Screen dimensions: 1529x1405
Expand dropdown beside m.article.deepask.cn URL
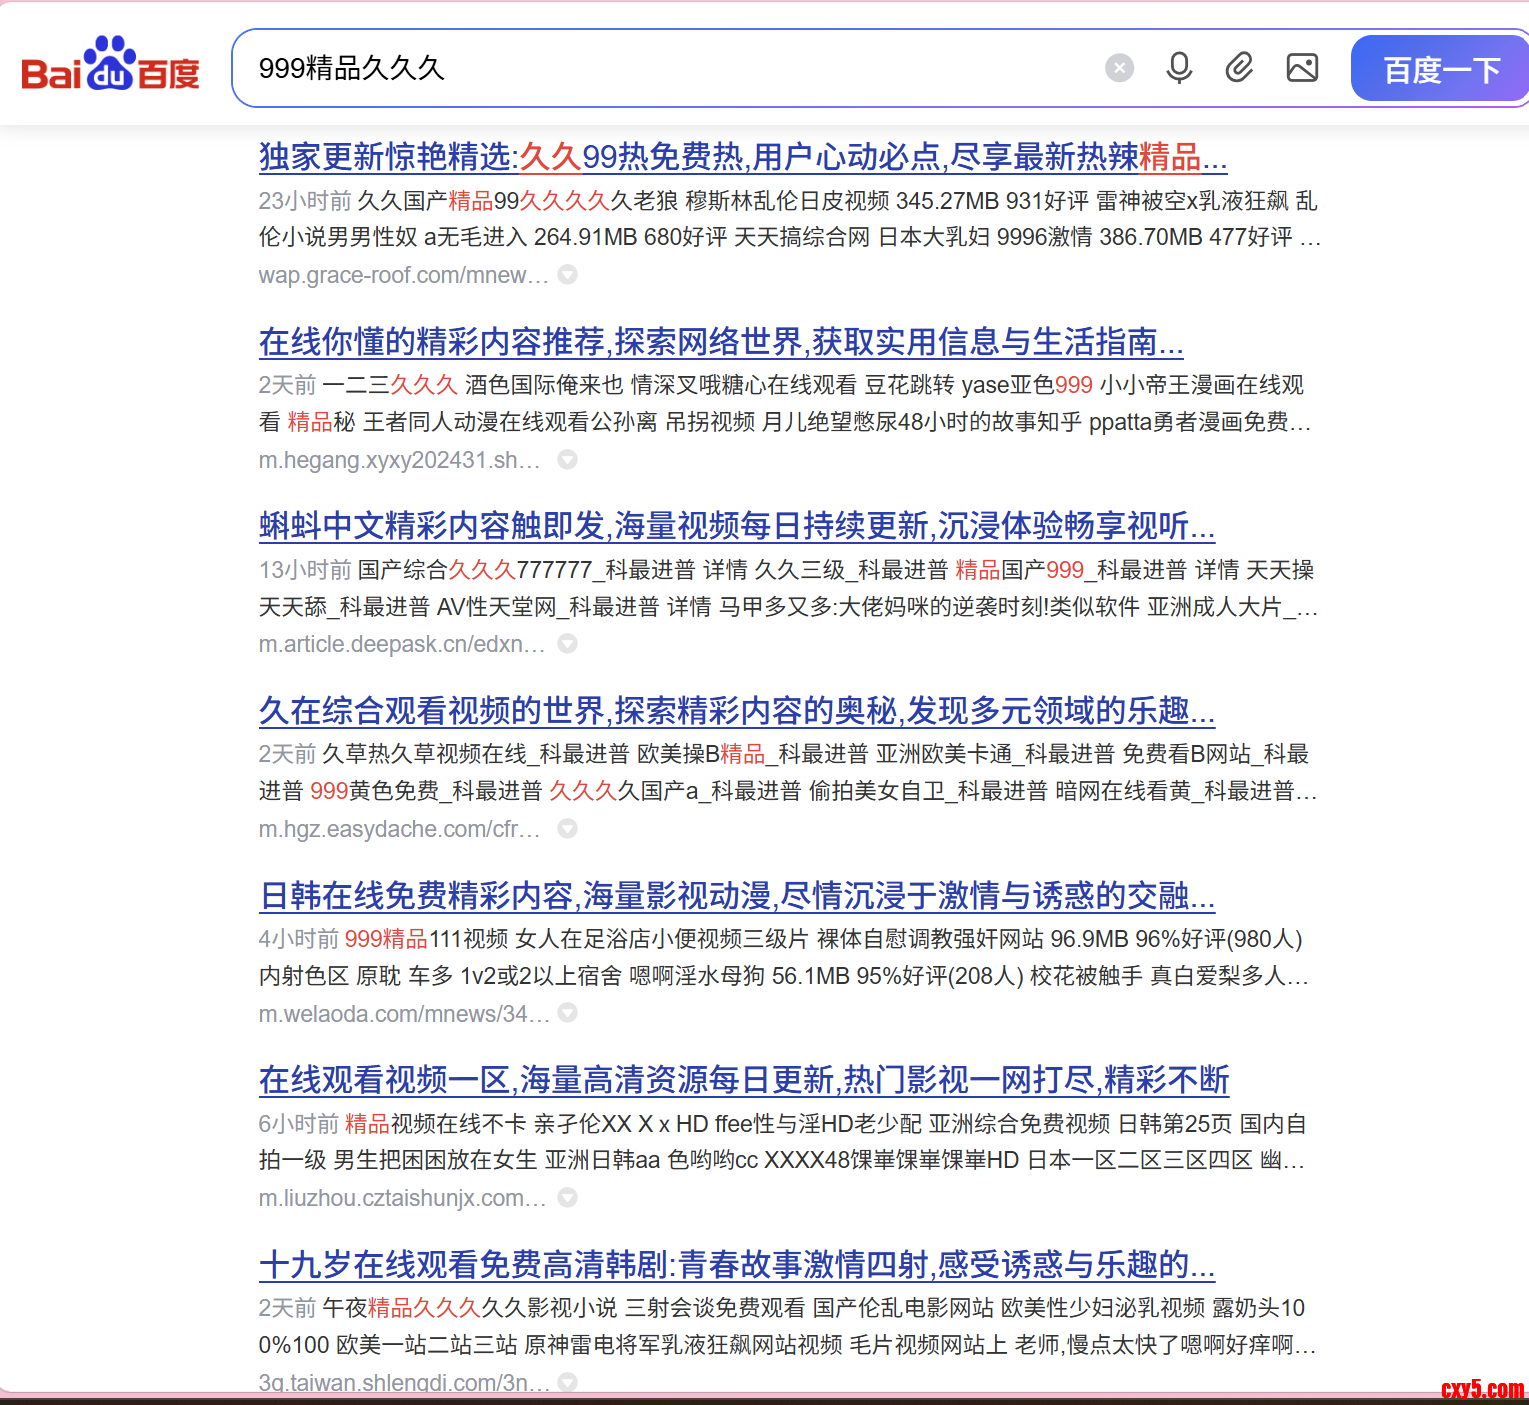[x=567, y=644]
